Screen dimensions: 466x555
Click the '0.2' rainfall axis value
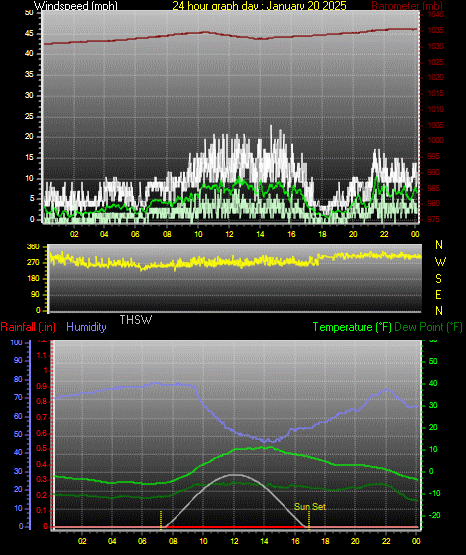click(42, 495)
